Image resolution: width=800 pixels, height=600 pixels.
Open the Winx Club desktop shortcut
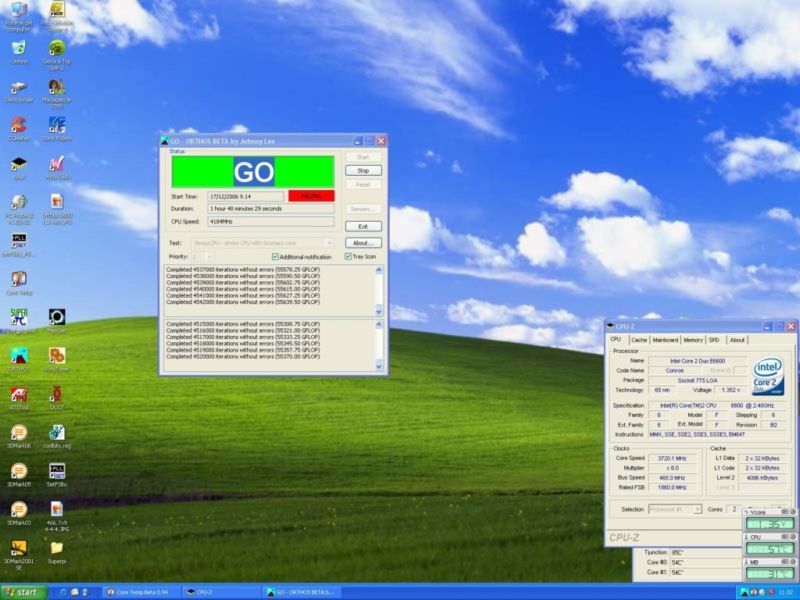click(x=57, y=163)
